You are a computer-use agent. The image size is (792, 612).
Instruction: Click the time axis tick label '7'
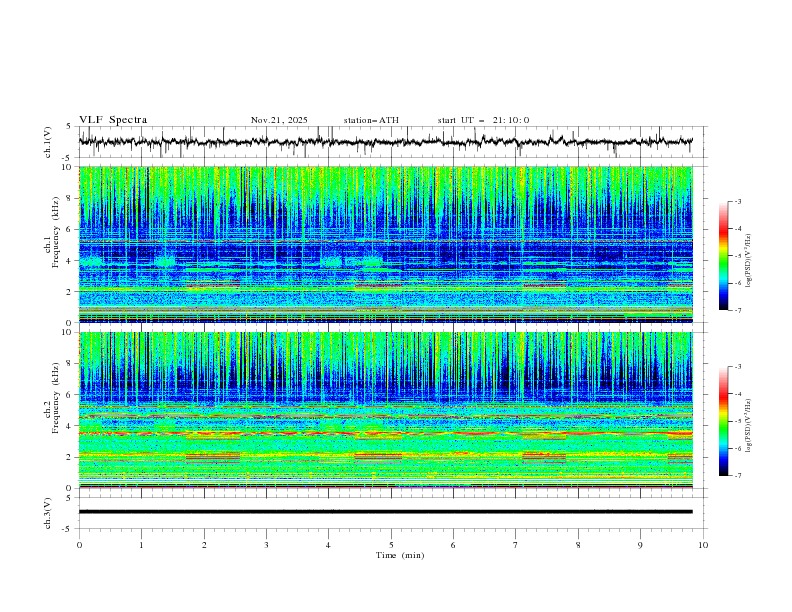[516, 545]
